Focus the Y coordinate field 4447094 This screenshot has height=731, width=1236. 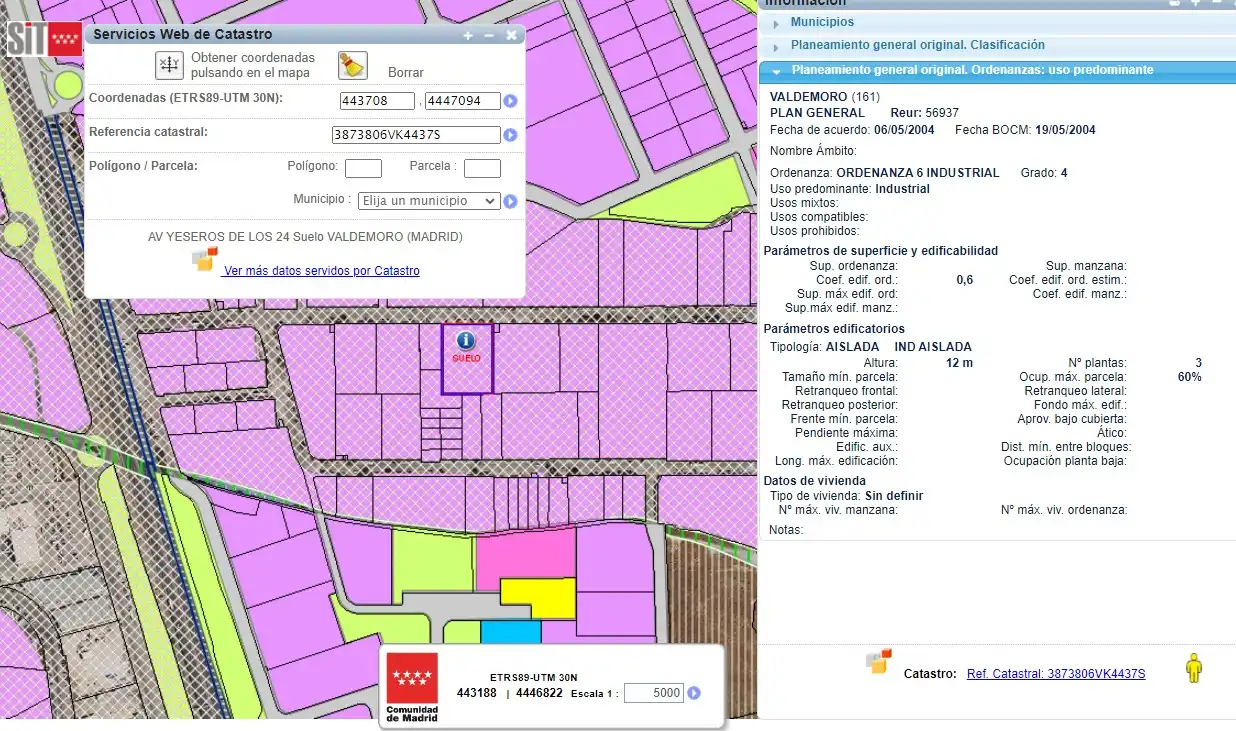click(462, 101)
